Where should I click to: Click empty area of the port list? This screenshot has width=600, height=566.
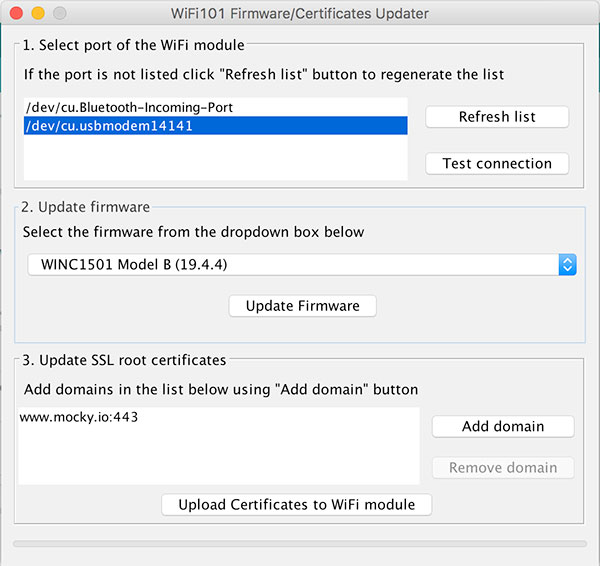coord(215,160)
